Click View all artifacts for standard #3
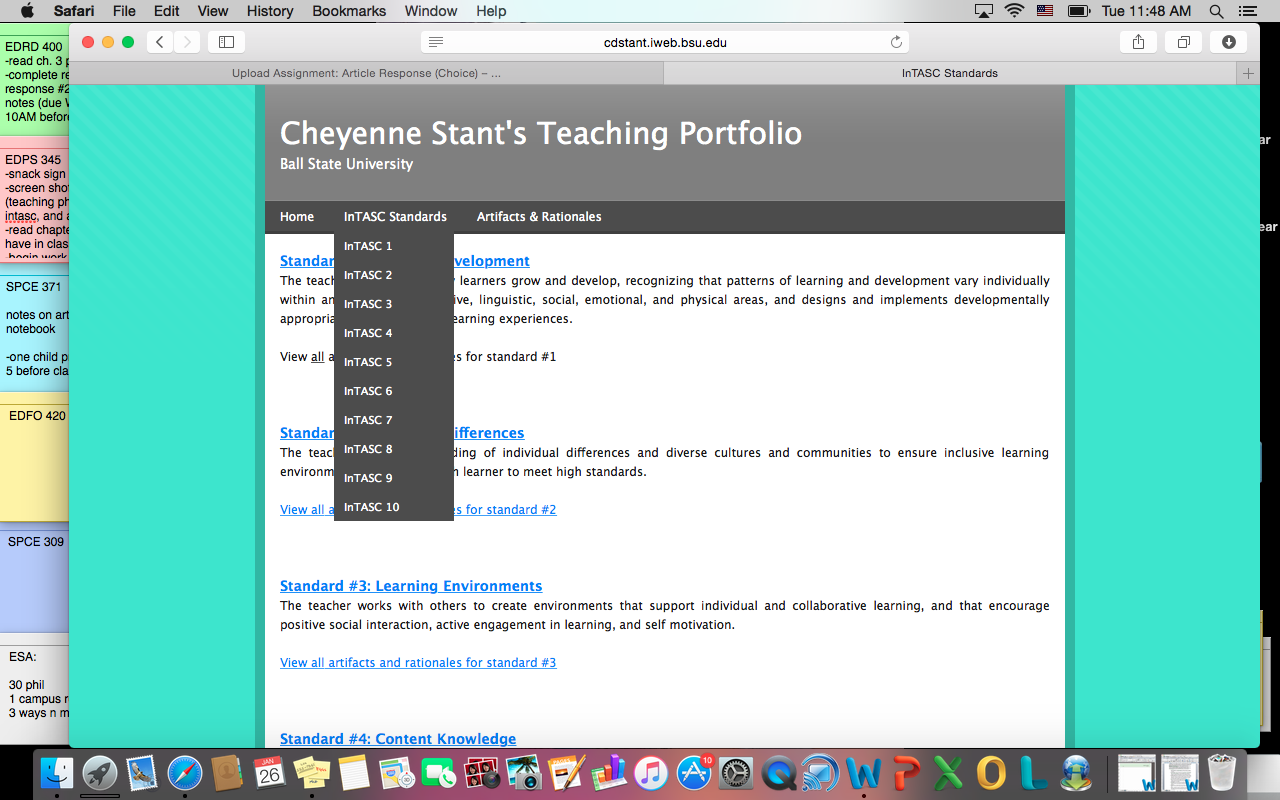The width and height of the screenshot is (1280, 800). tap(418, 663)
